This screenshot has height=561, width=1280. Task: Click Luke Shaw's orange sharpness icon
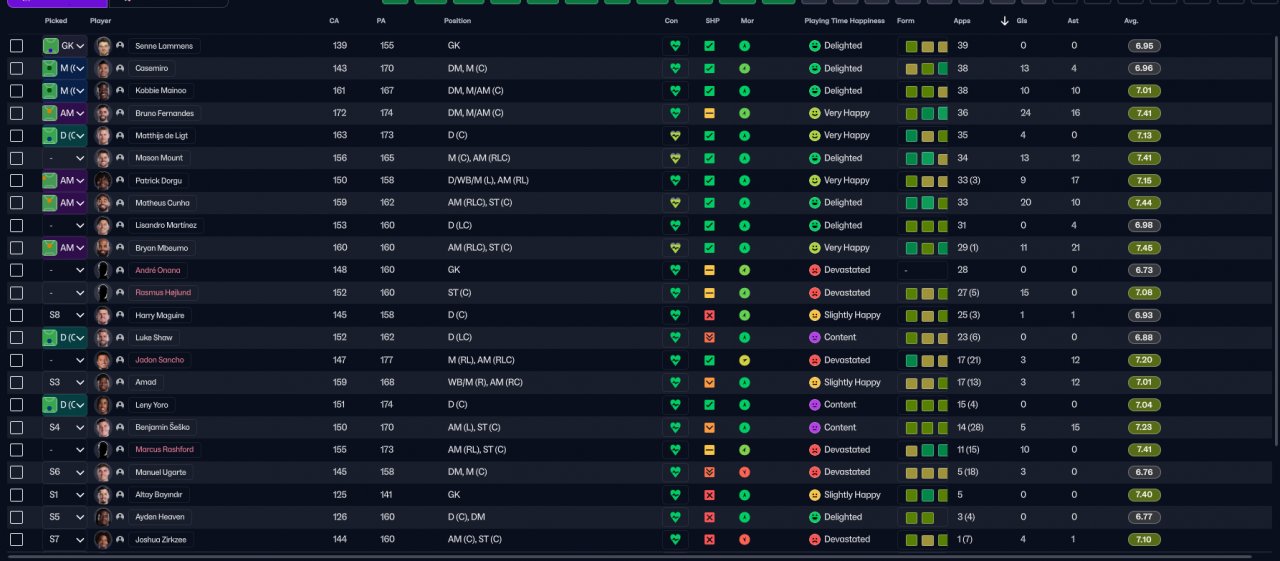tap(709, 338)
